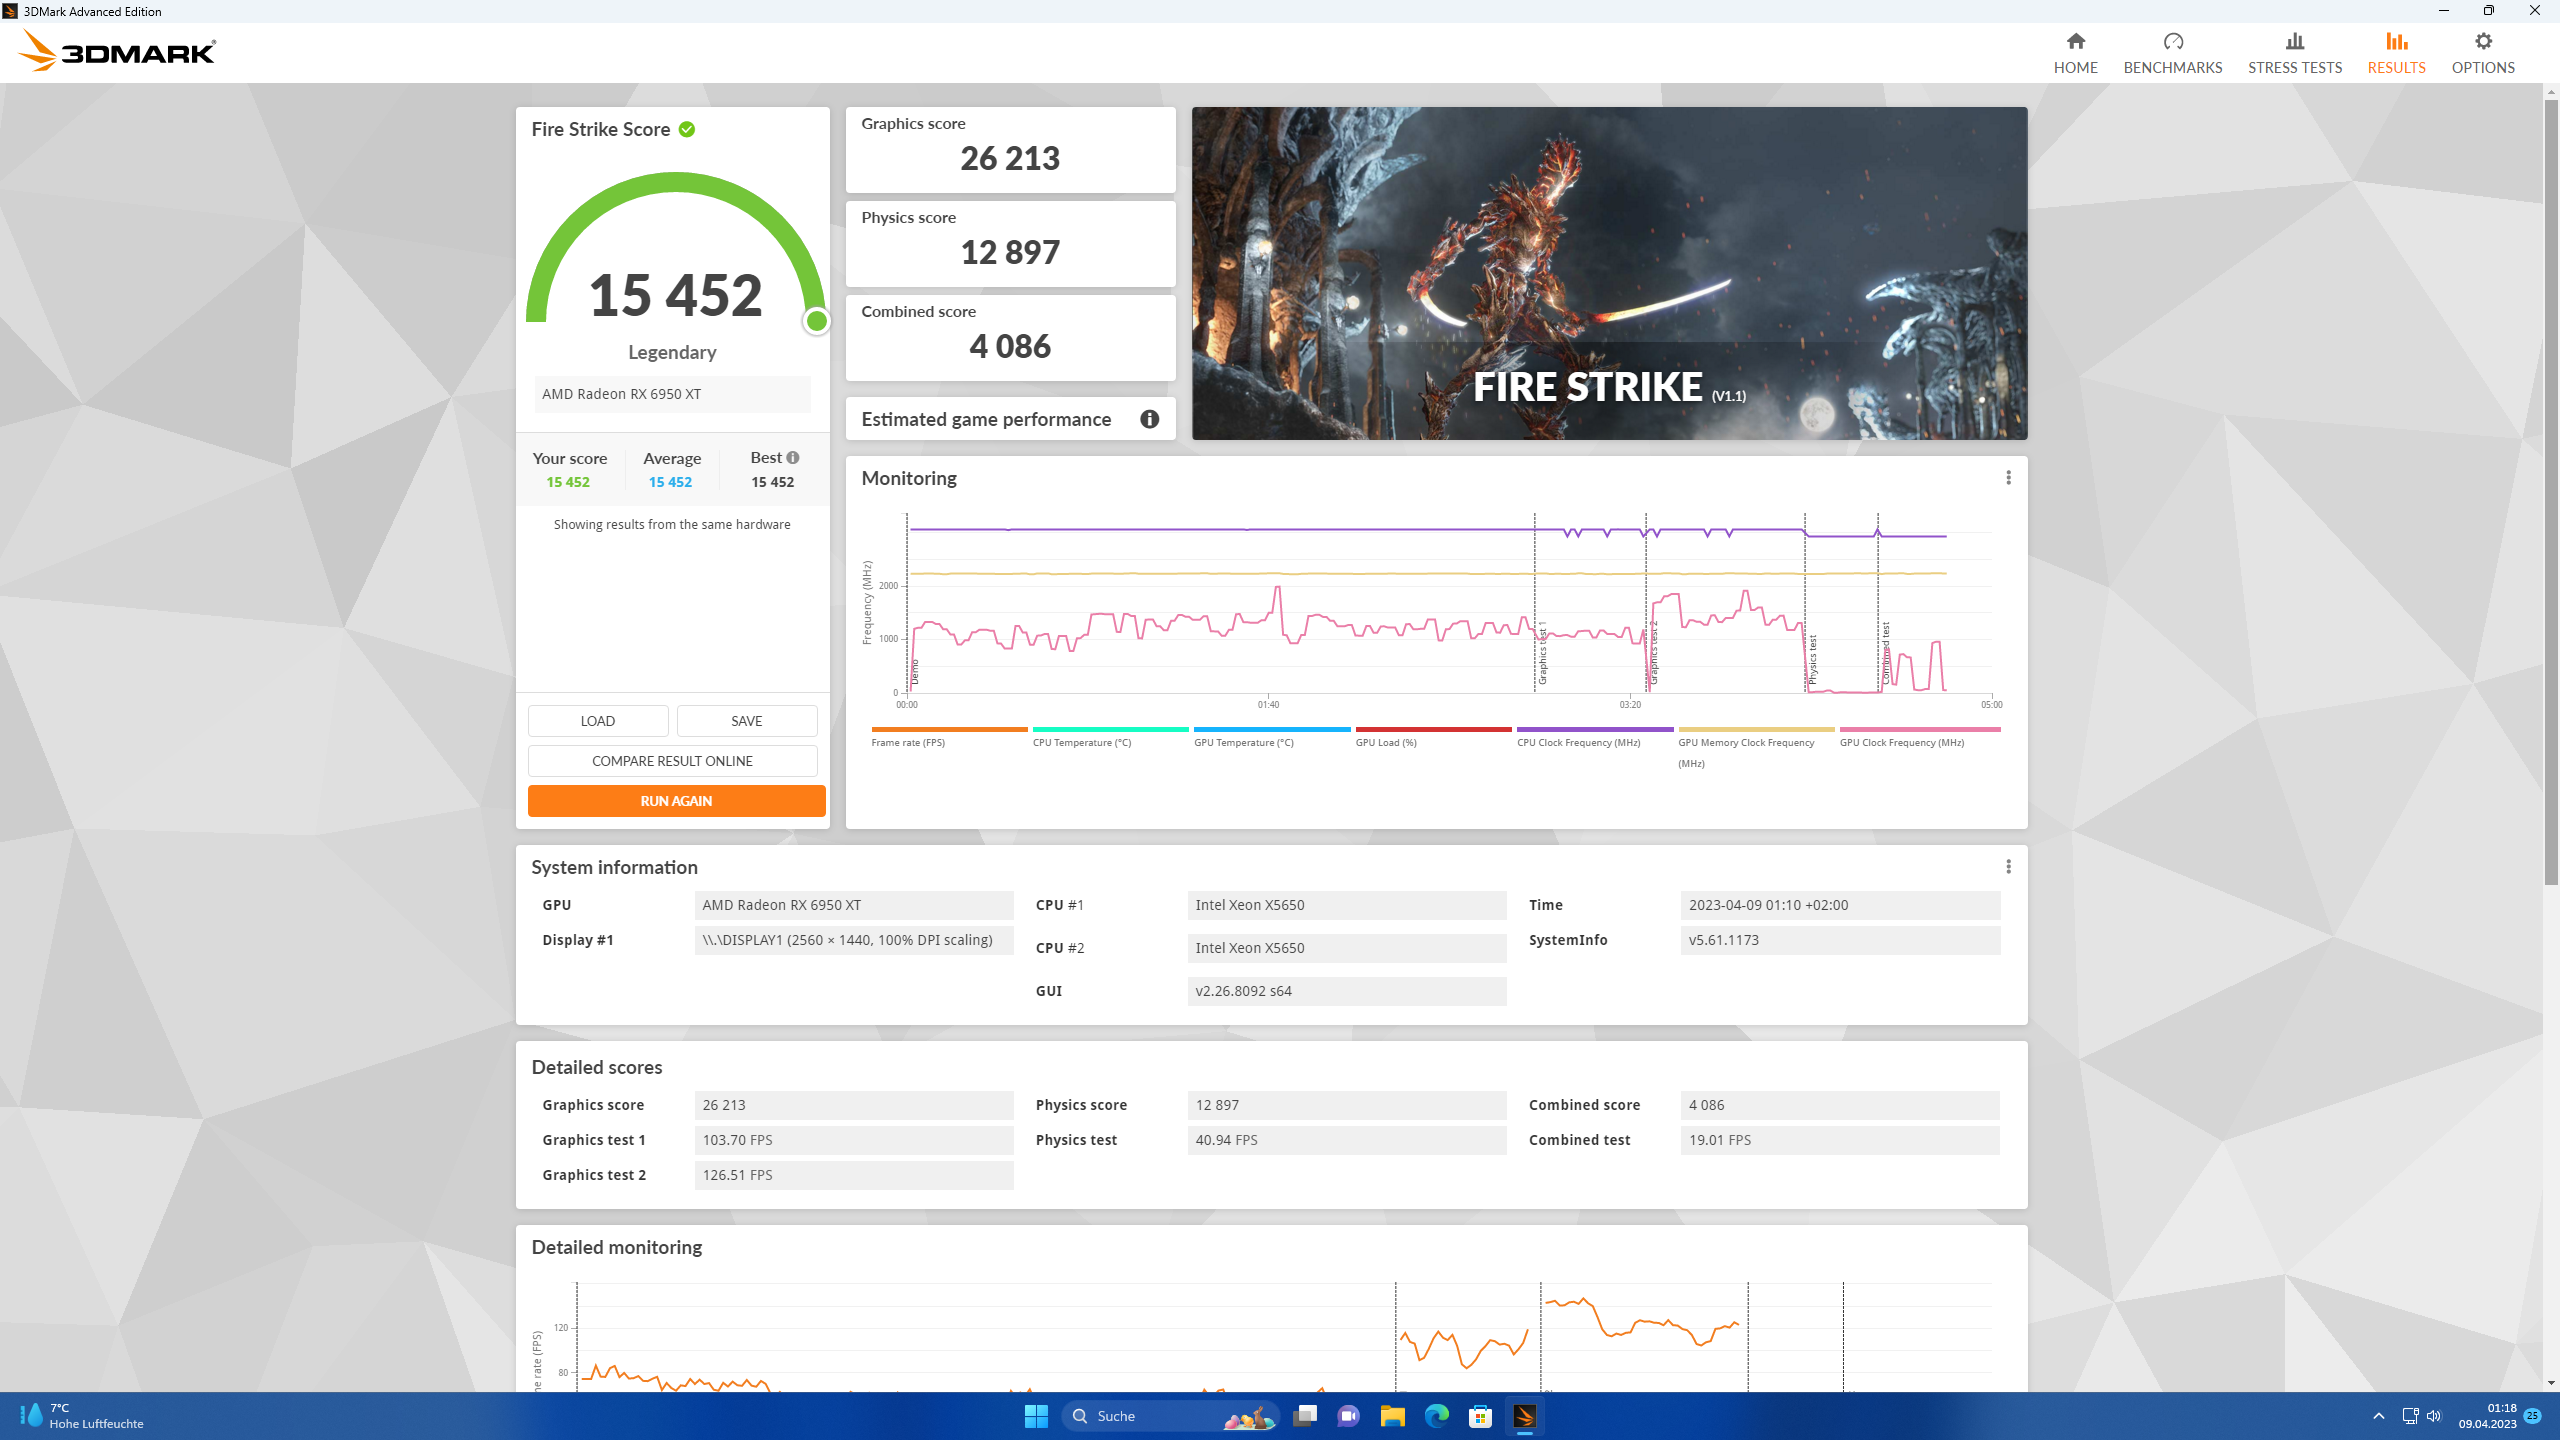Image resolution: width=2560 pixels, height=1440 pixels.
Task: Select the Results tab
Action: click(x=2396, y=53)
